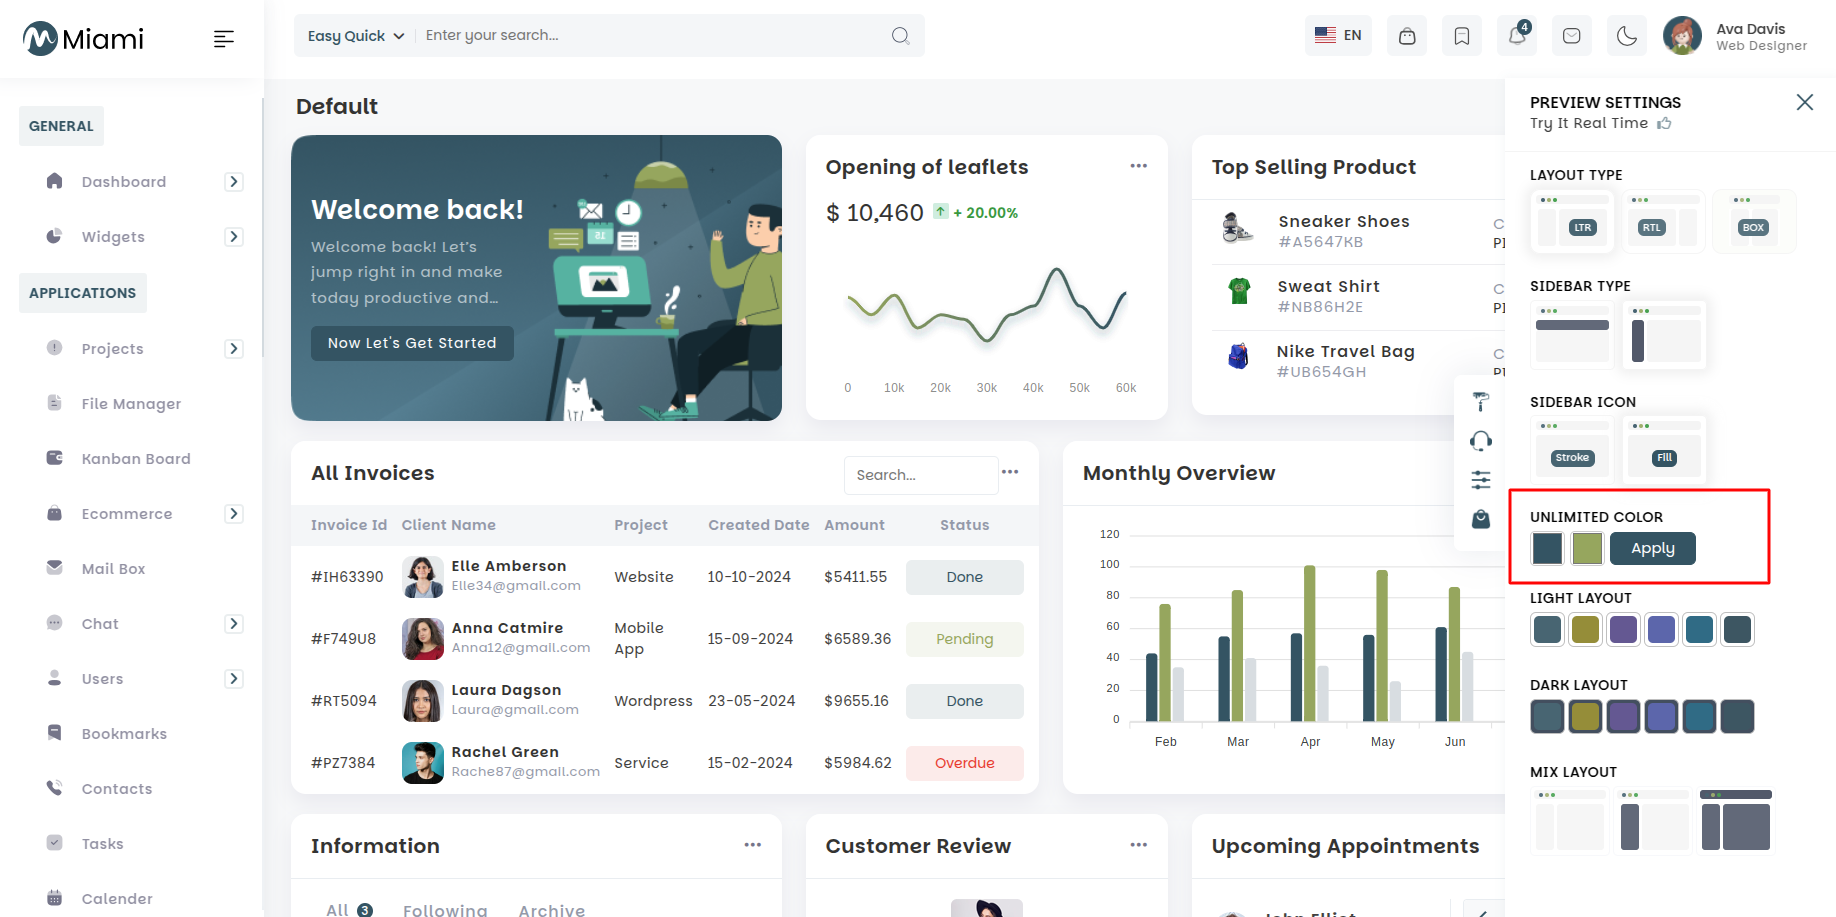Image resolution: width=1836 pixels, height=917 pixels.
Task: Apply the unlimited color selection
Action: [x=1653, y=549]
